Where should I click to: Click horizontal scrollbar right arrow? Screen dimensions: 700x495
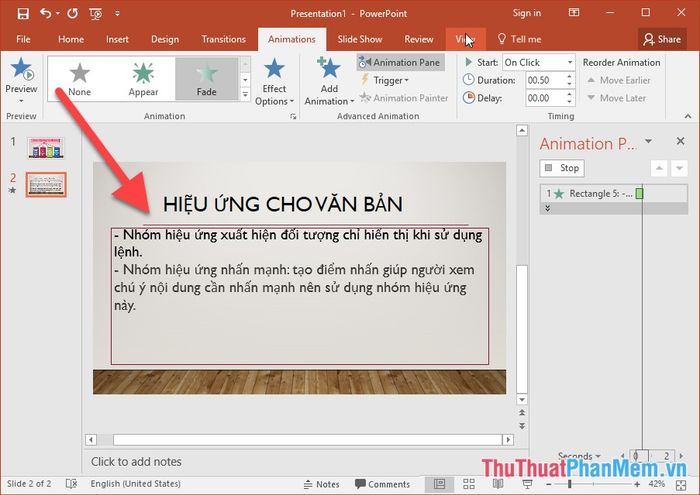tap(508, 440)
